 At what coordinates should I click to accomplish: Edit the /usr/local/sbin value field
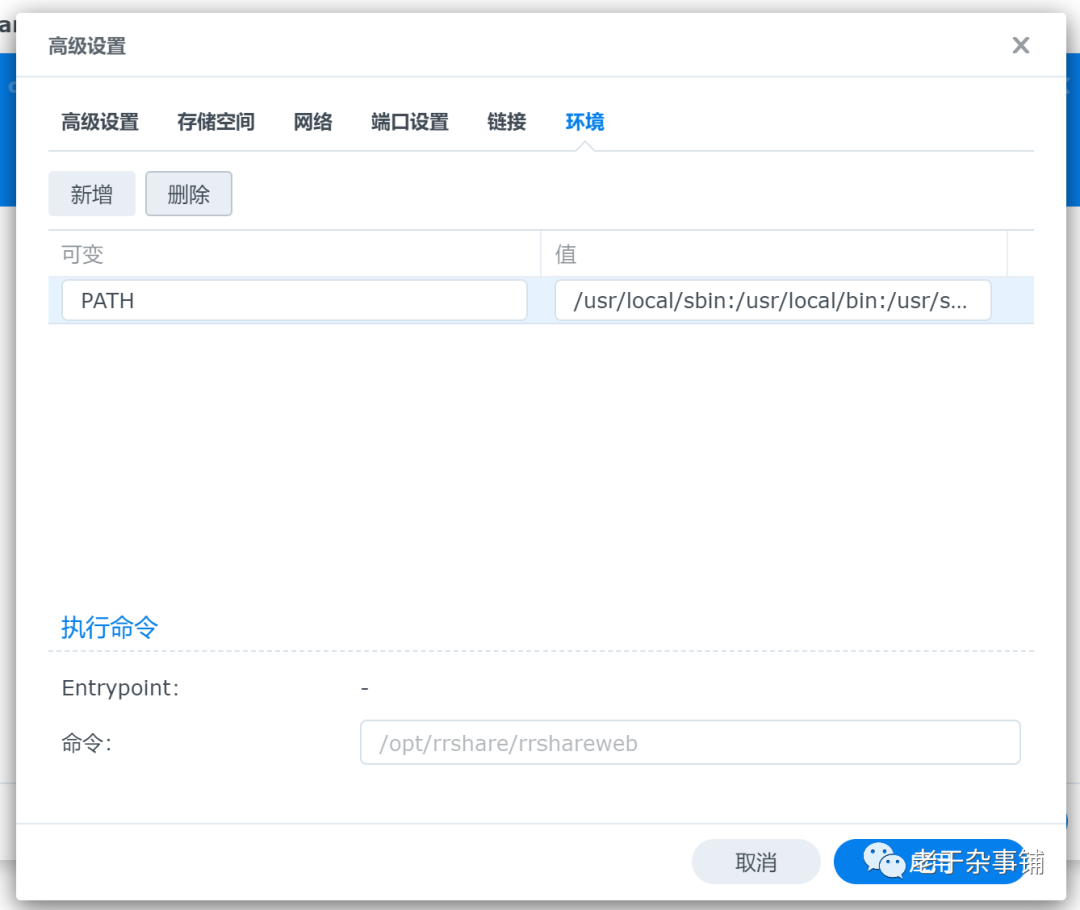(773, 300)
